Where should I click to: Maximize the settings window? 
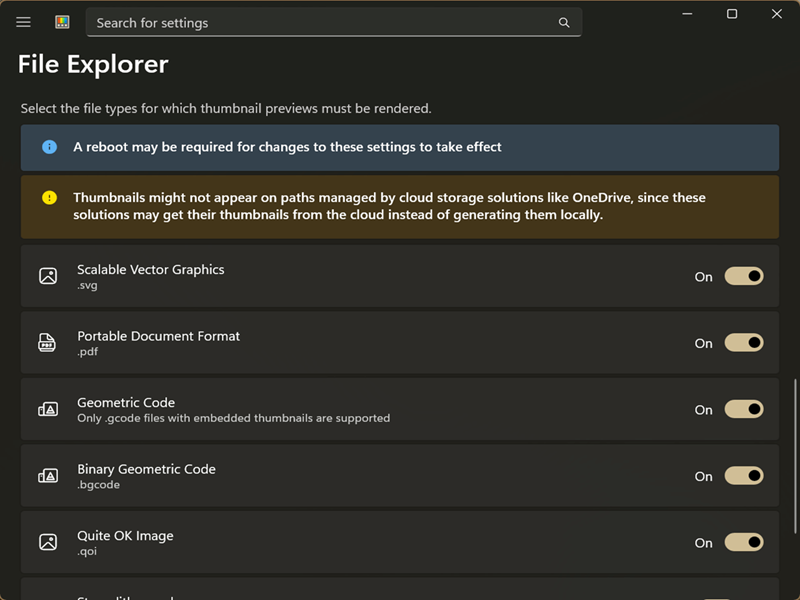pos(732,14)
